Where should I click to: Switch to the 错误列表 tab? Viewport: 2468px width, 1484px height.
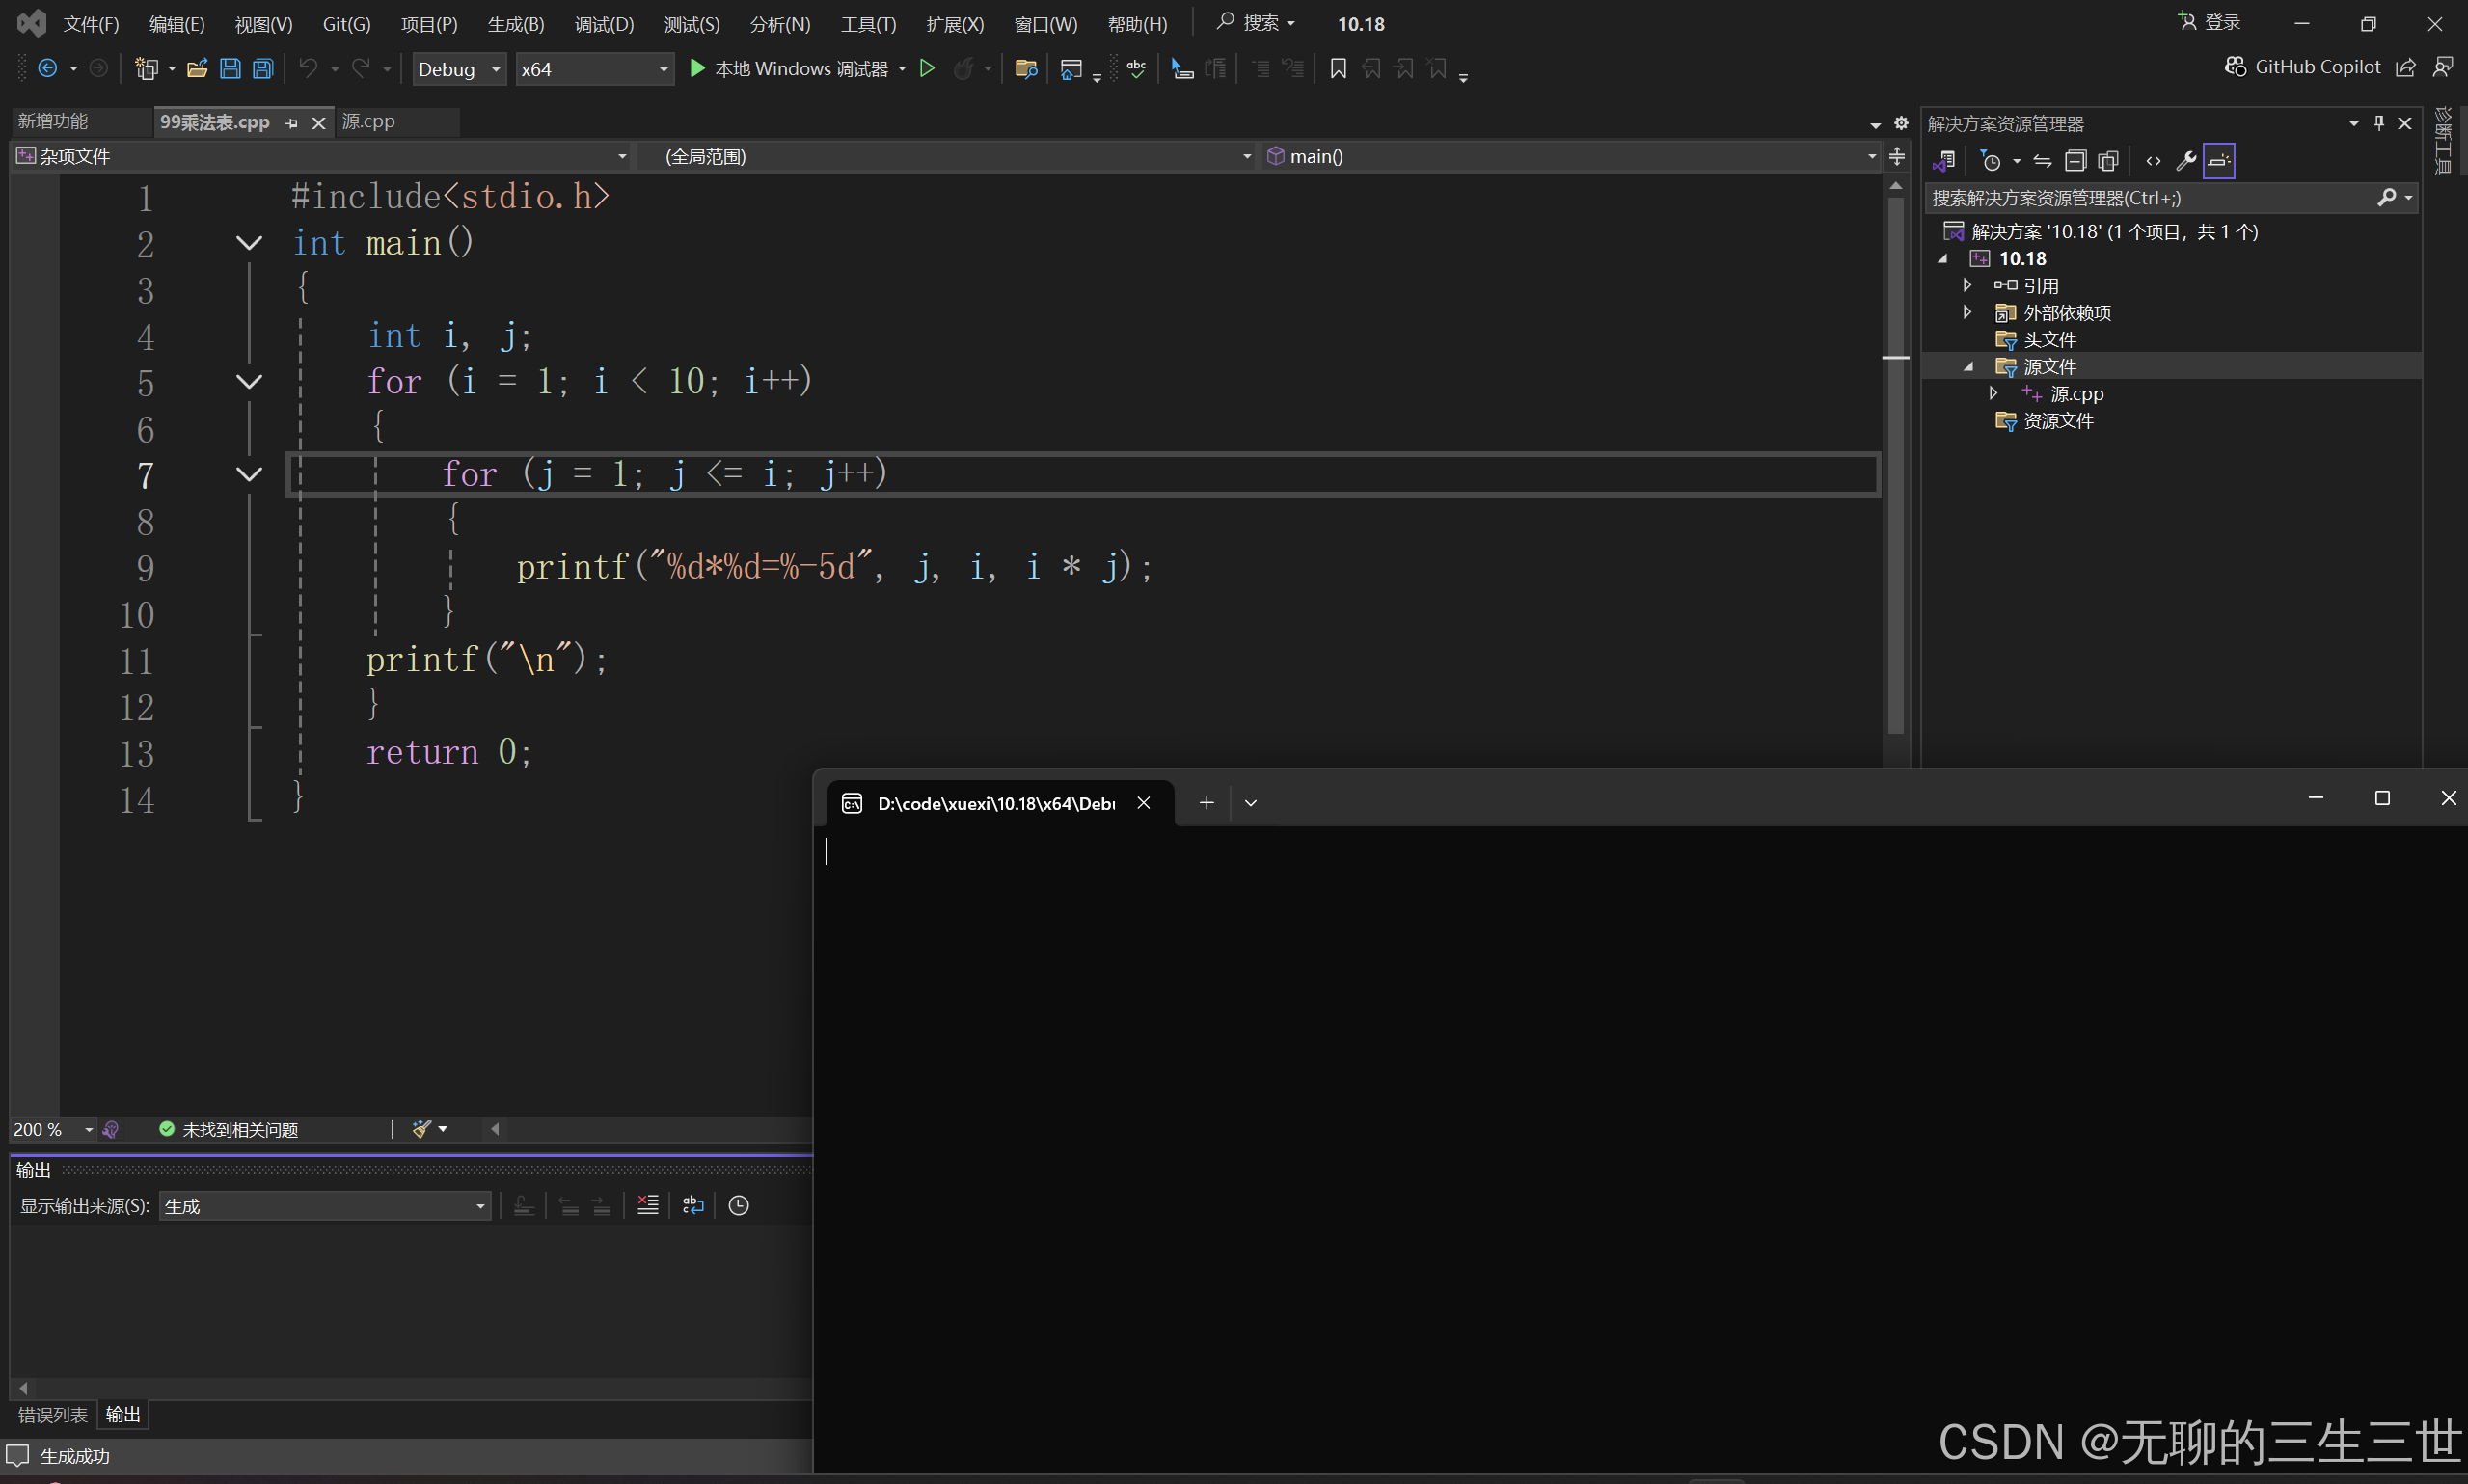click(52, 1414)
